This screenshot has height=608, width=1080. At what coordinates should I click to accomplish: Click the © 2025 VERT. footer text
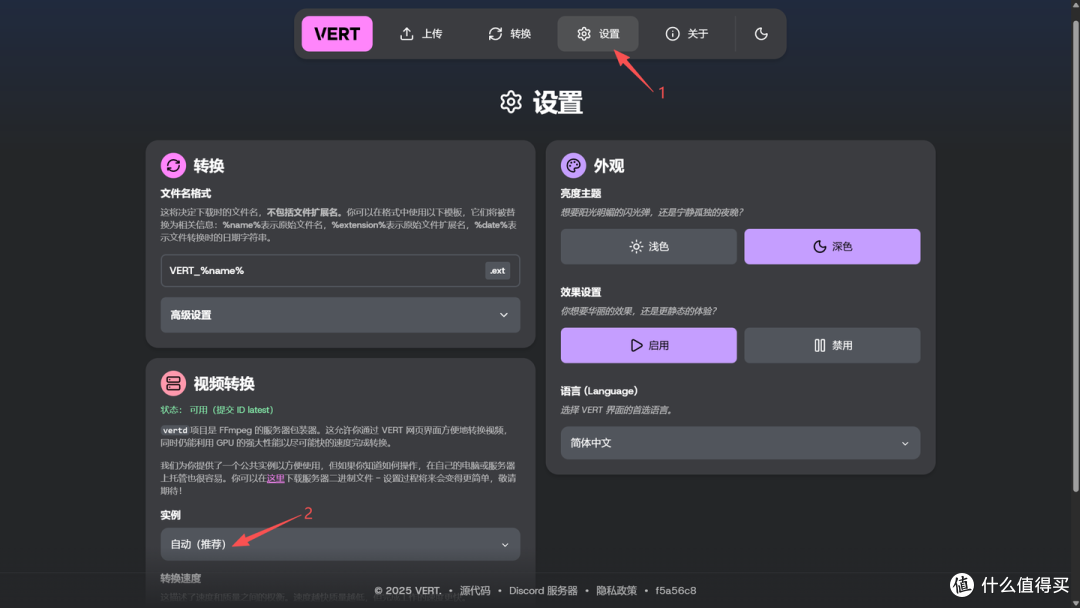[x=408, y=590]
